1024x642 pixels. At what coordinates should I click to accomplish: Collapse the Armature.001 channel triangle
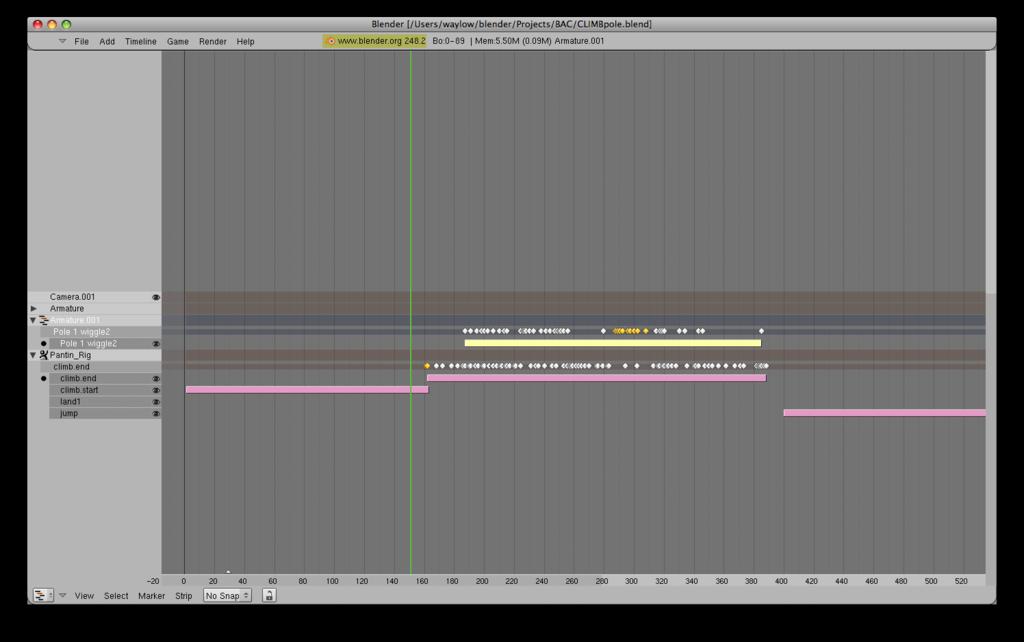pos(33,320)
